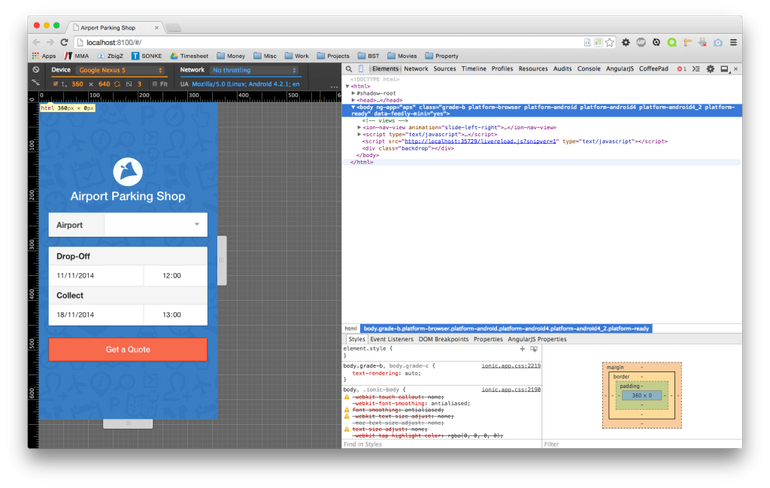Open the Console panel tab

(x=589, y=69)
